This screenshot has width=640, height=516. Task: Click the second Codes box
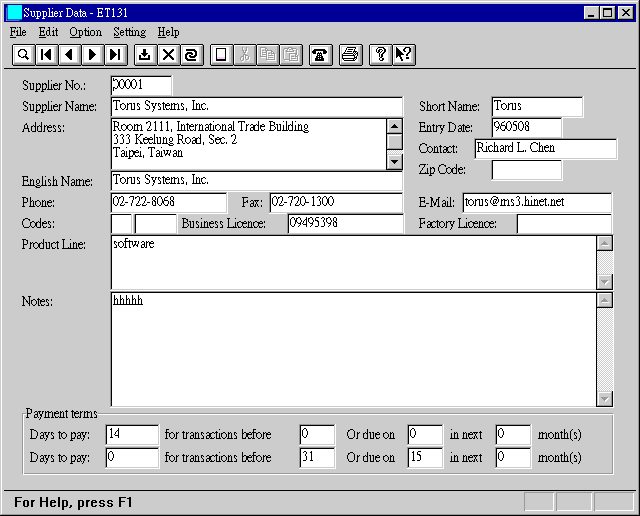point(156,224)
